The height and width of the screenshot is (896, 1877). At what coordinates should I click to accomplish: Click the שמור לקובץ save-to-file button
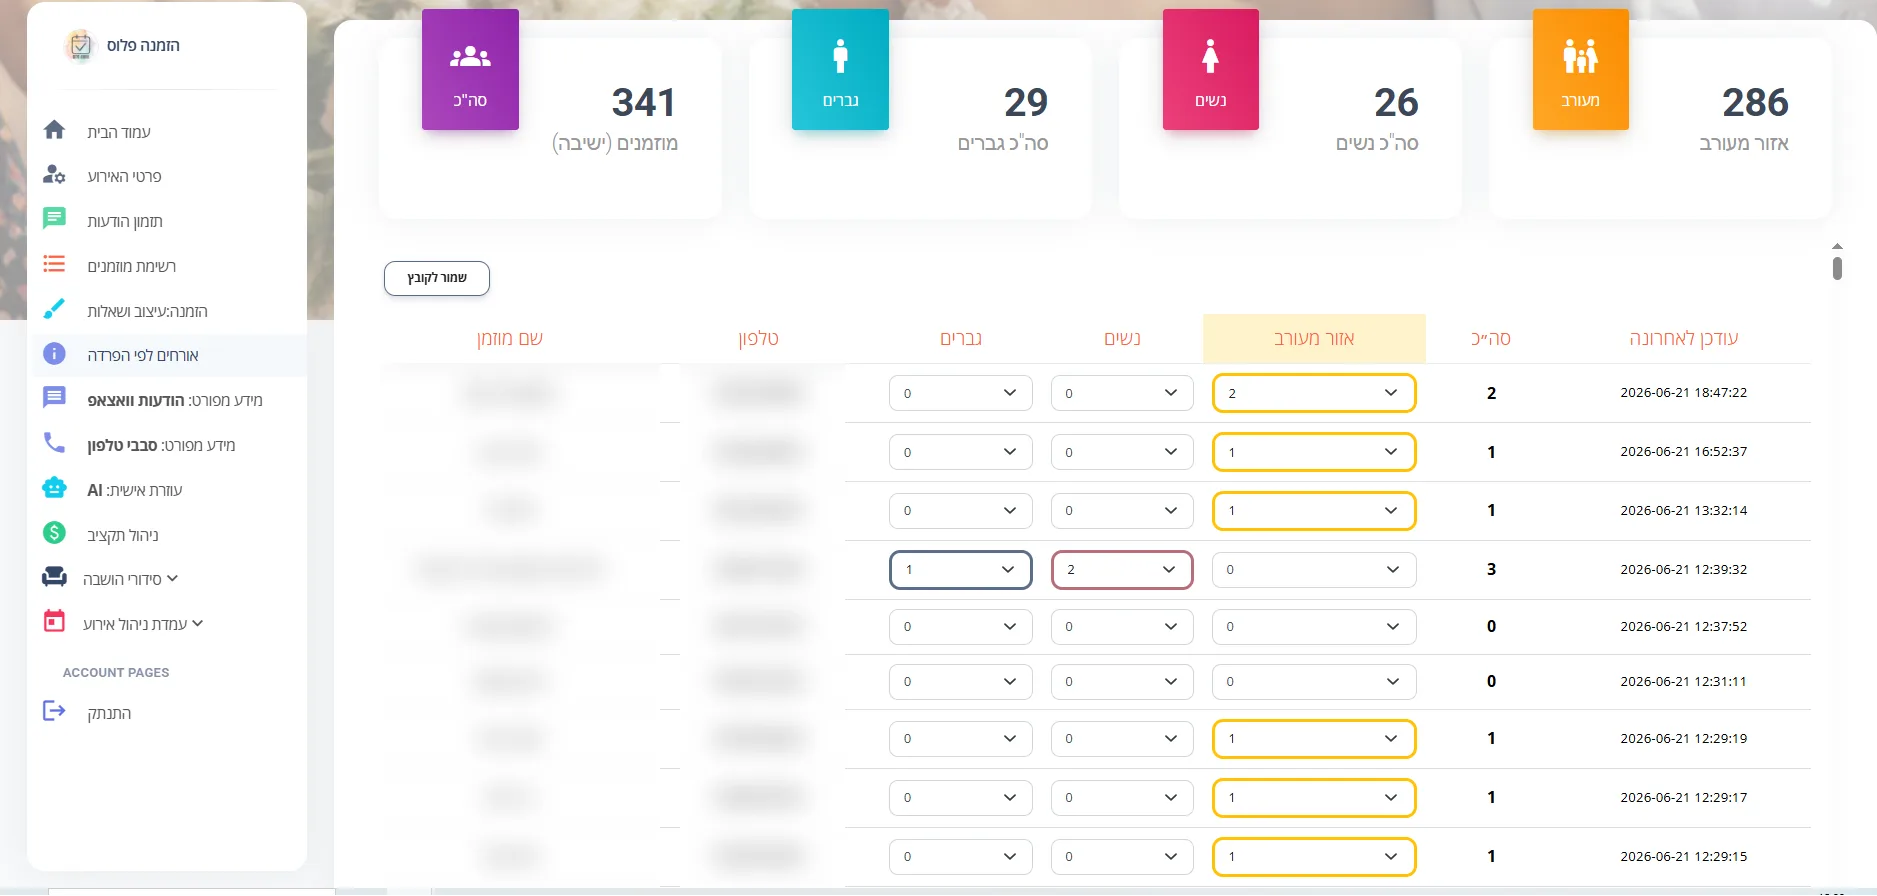(x=437, y=278)
